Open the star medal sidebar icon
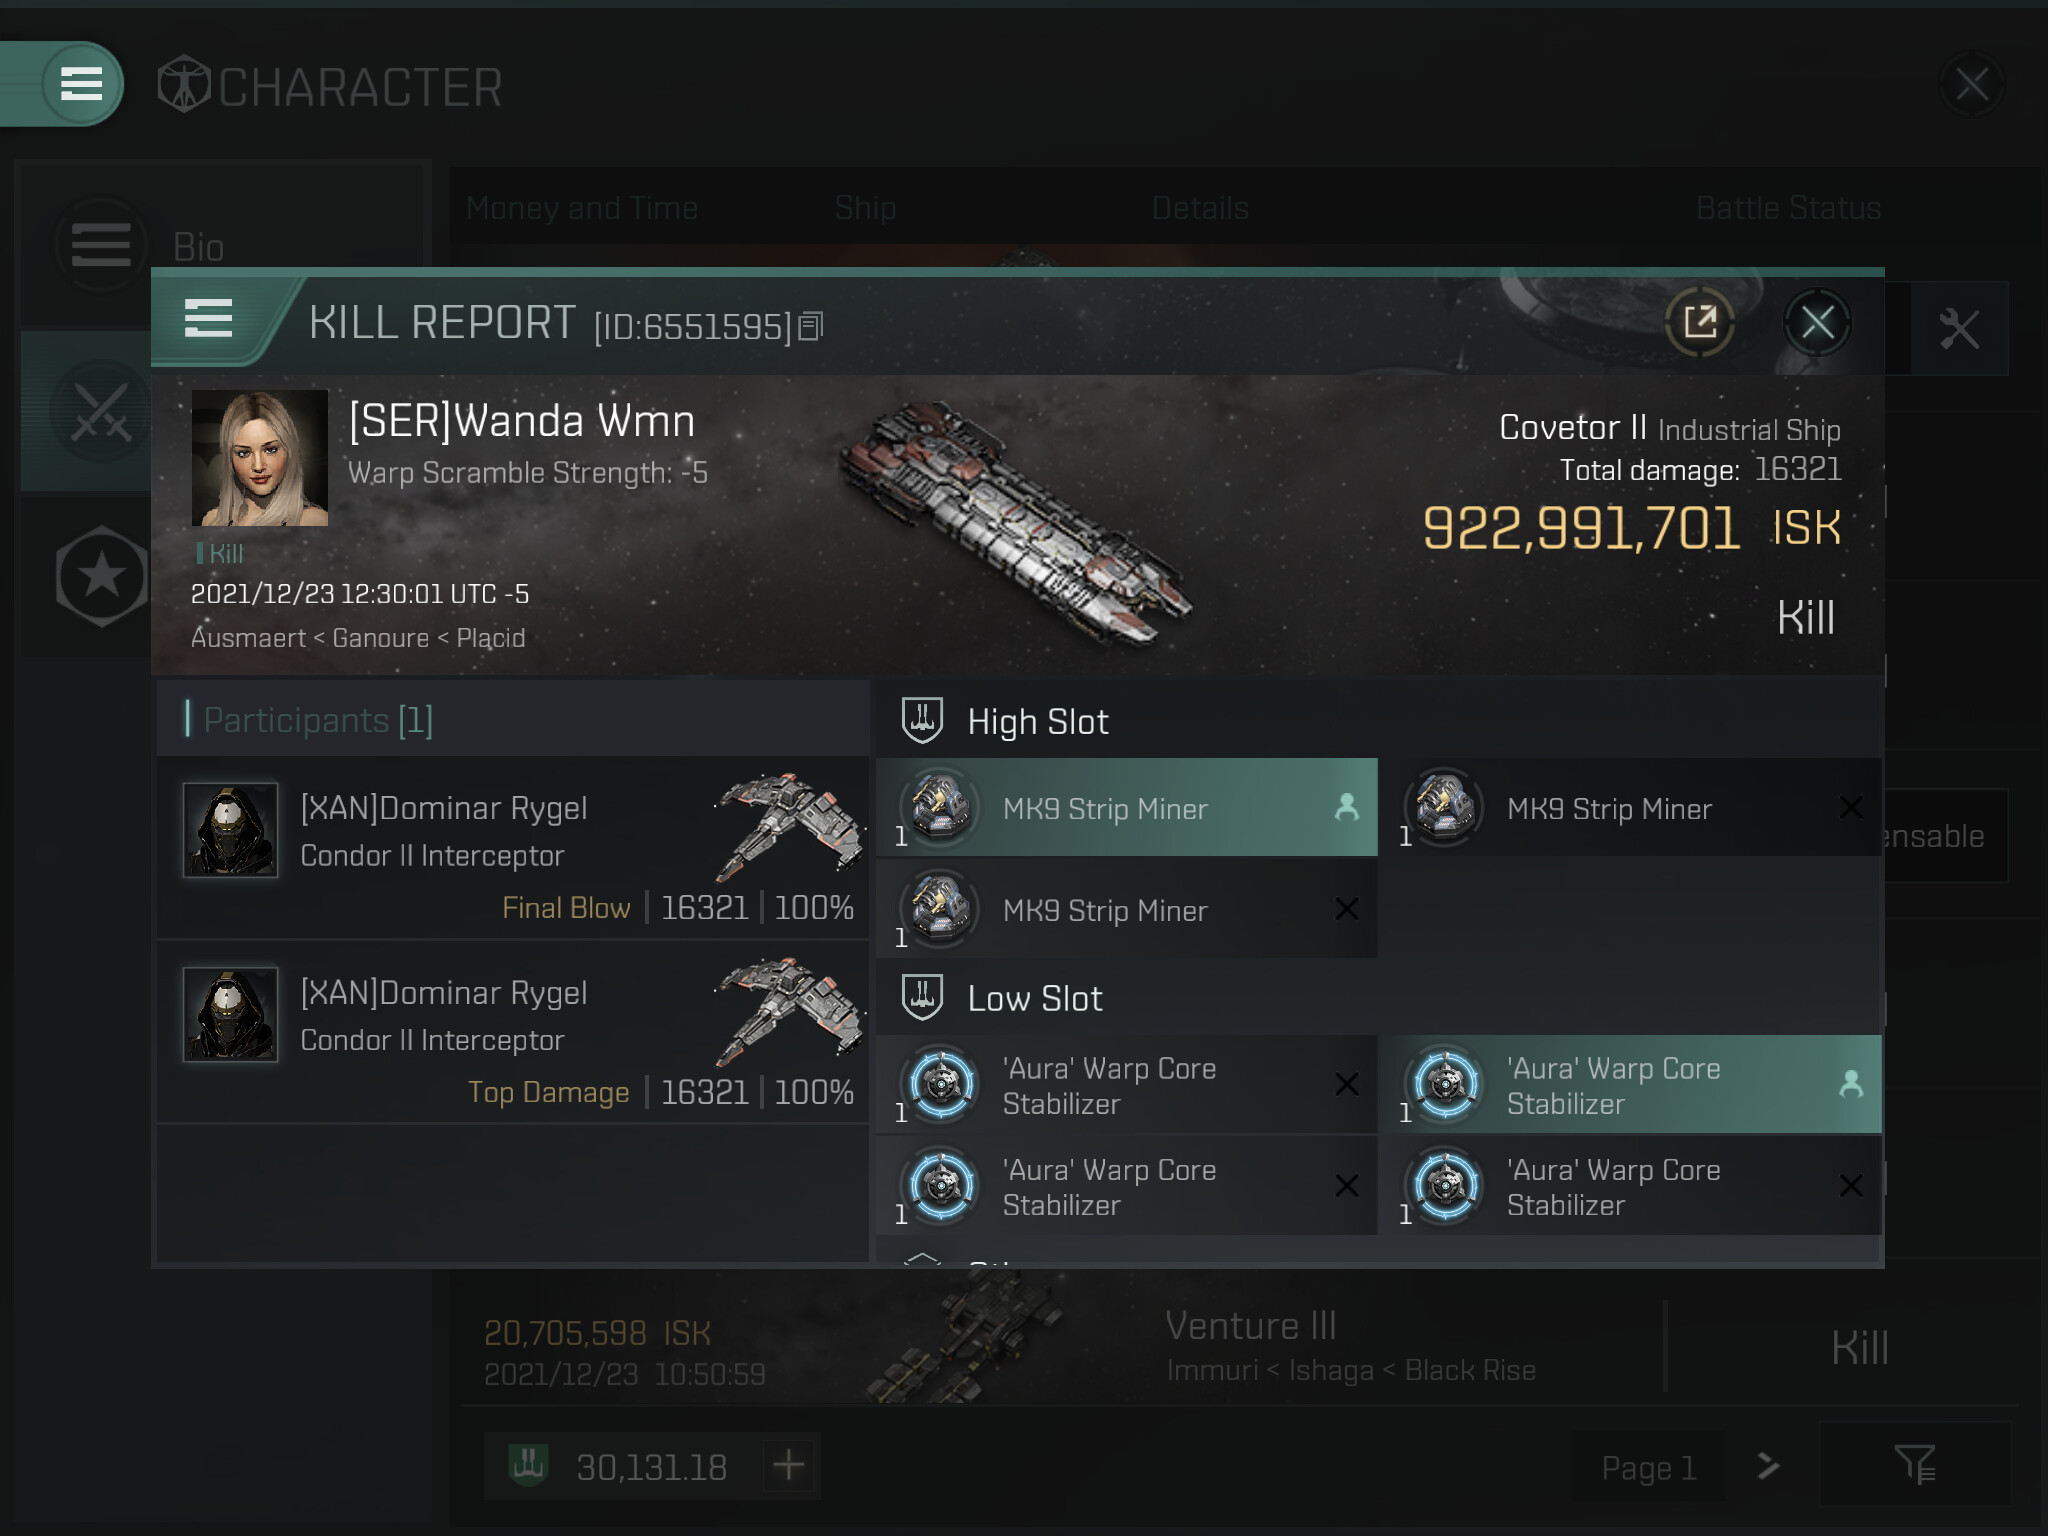Image resolution: width=2048 pixels, height=1536 pixels. (x=101, y=576)
